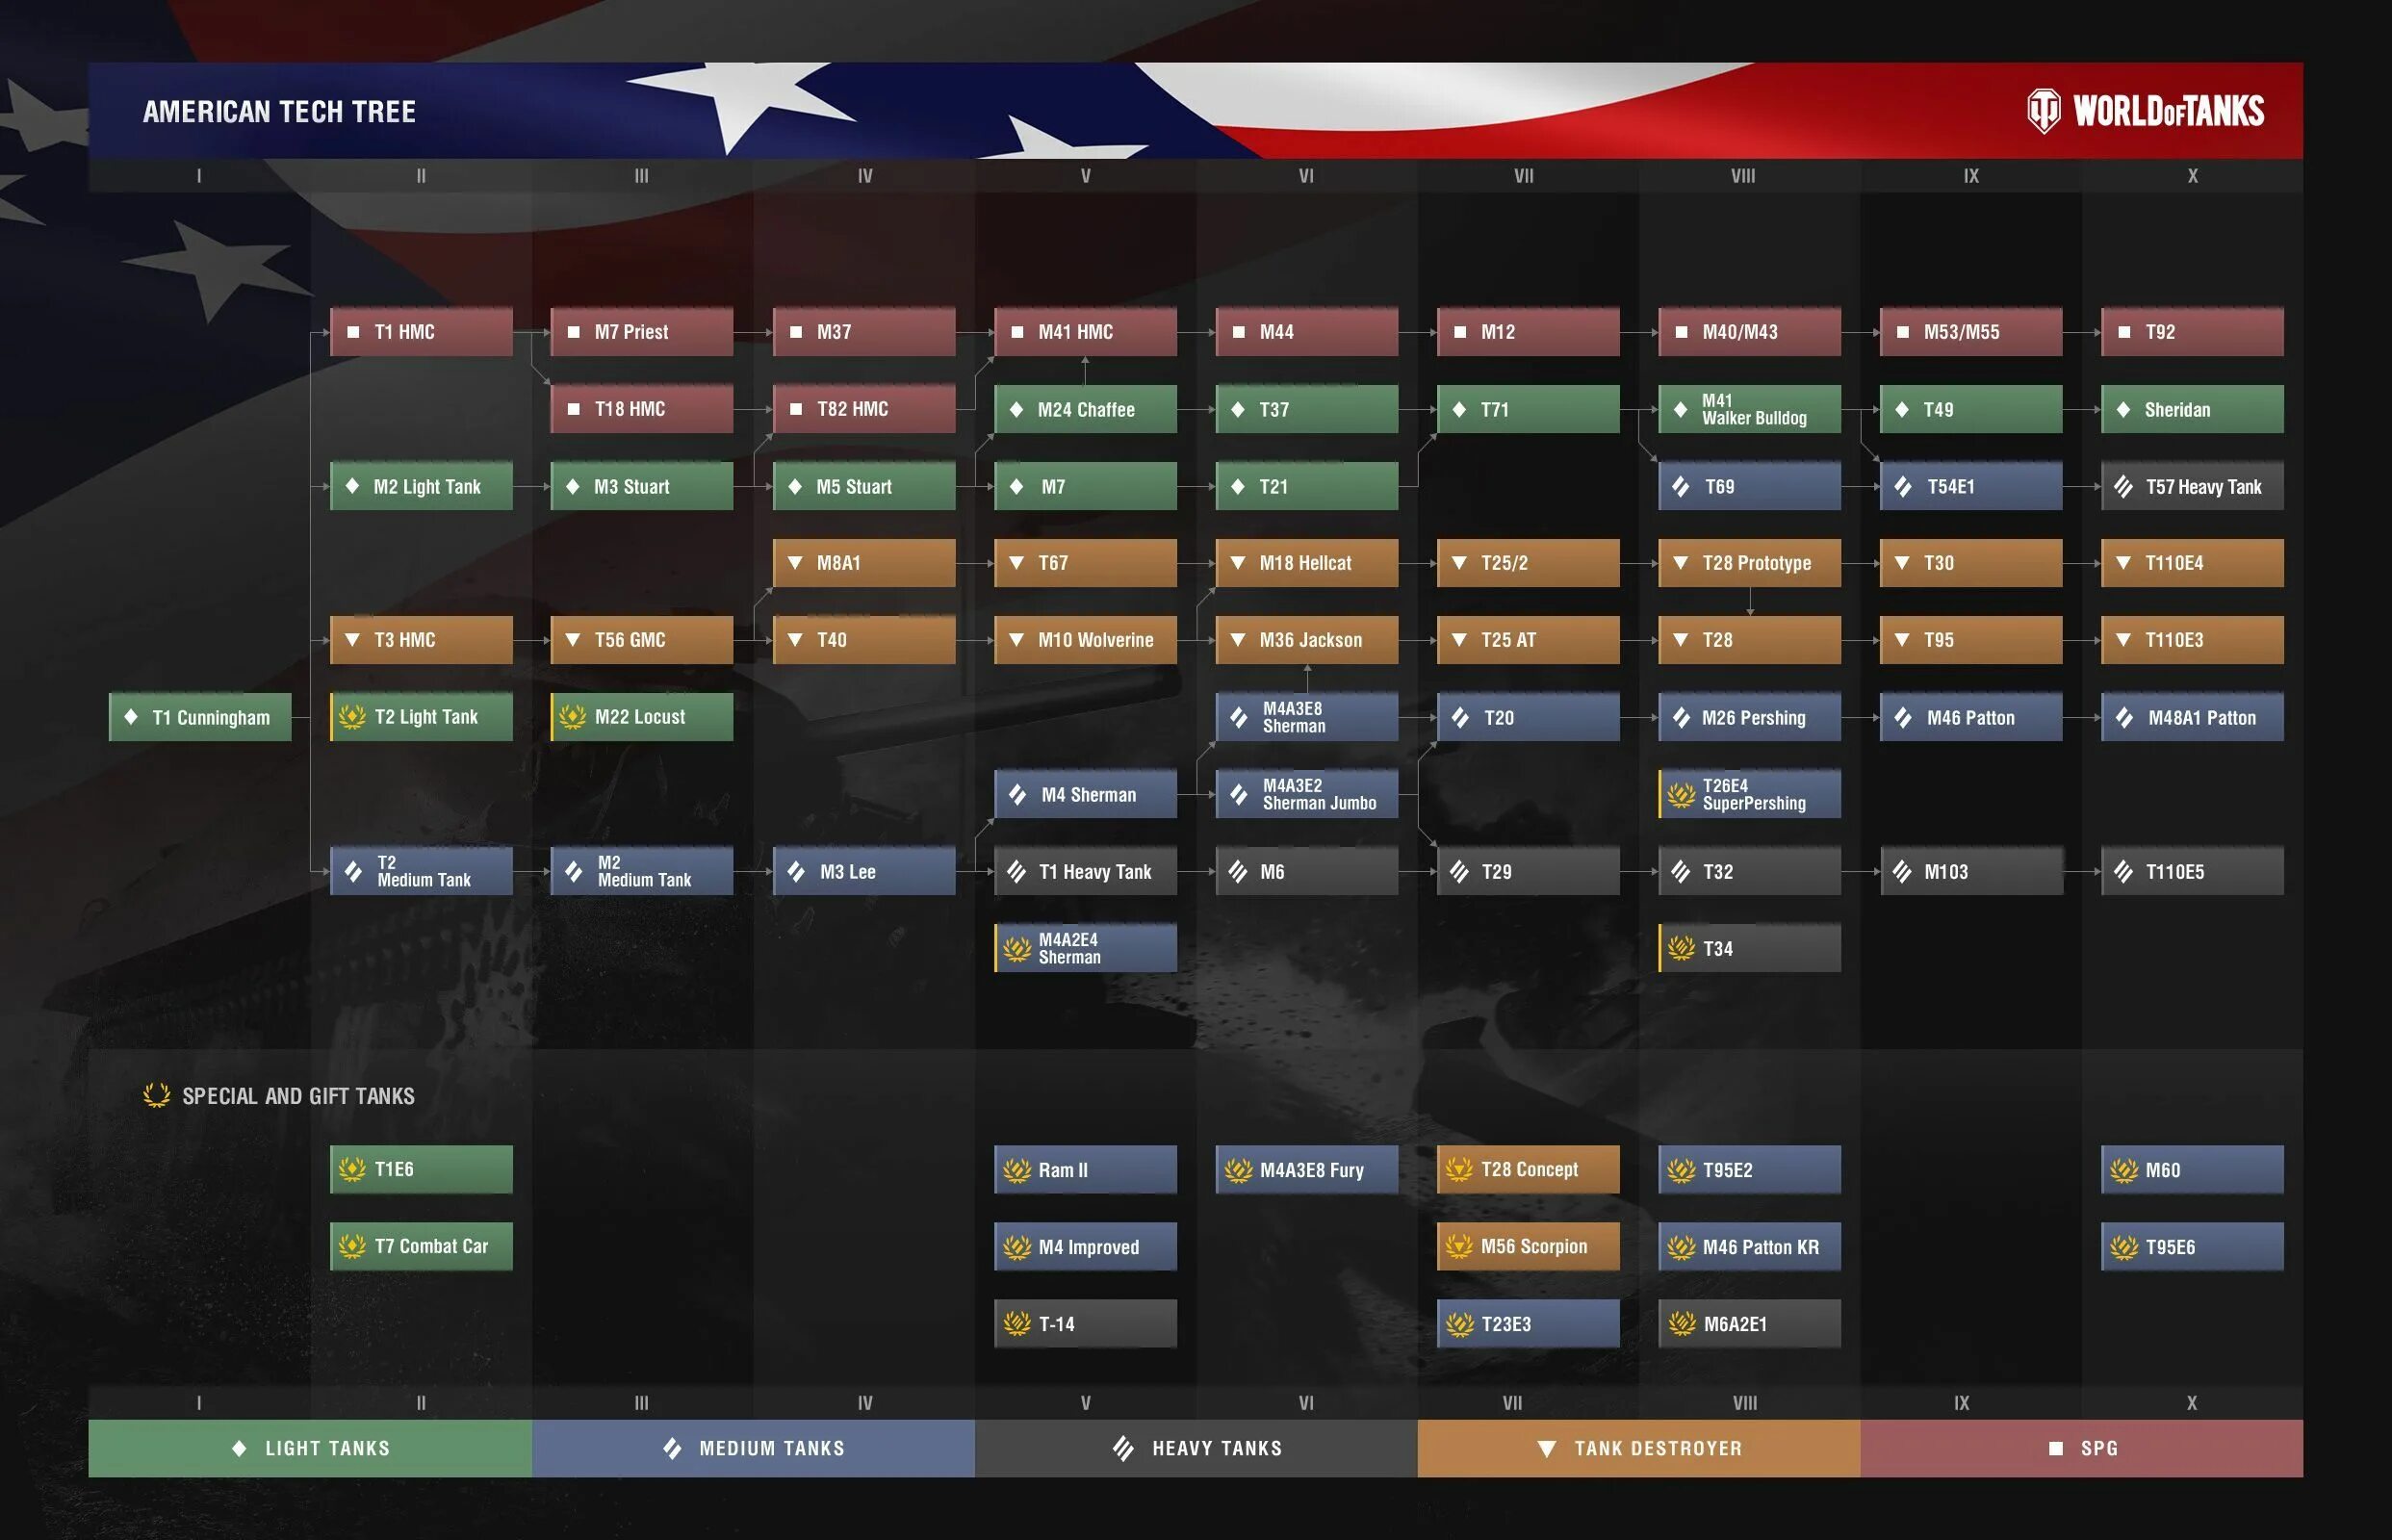Select the T92 tier X SPG node

pos(2192,331)
